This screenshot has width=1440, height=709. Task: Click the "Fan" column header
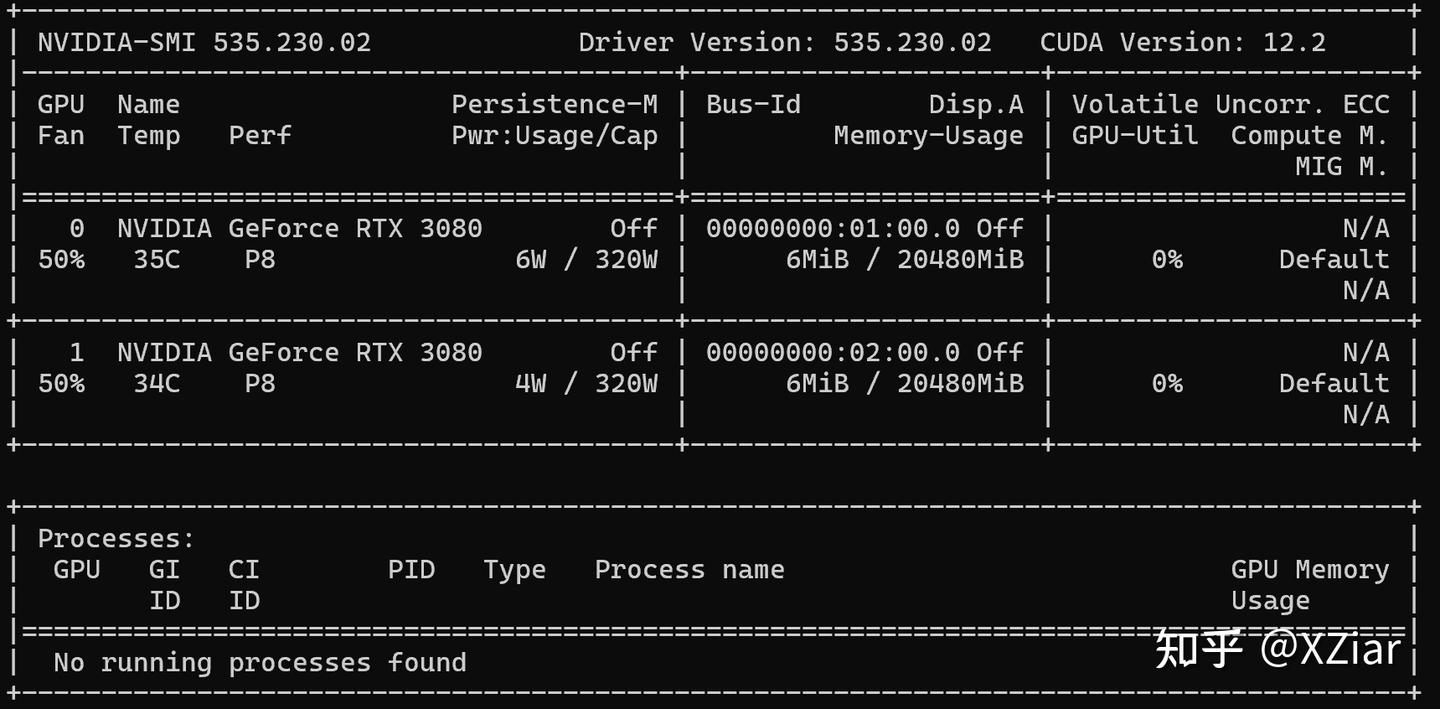tap(61, 135)
